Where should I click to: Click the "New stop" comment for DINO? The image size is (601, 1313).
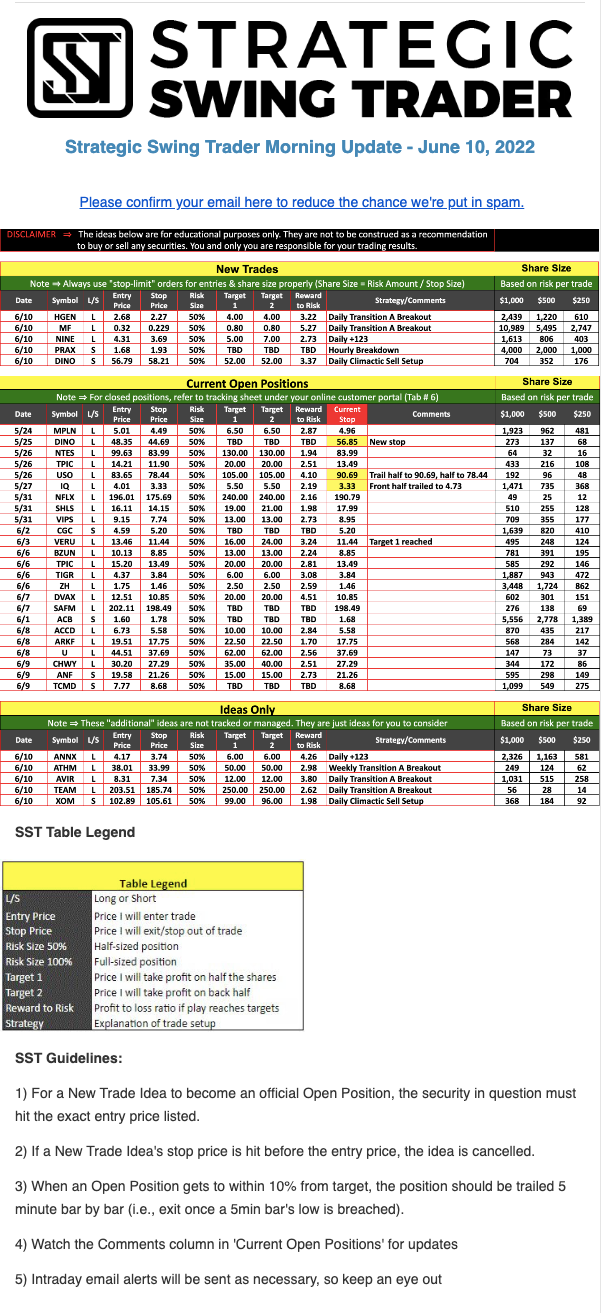point(386,441)
